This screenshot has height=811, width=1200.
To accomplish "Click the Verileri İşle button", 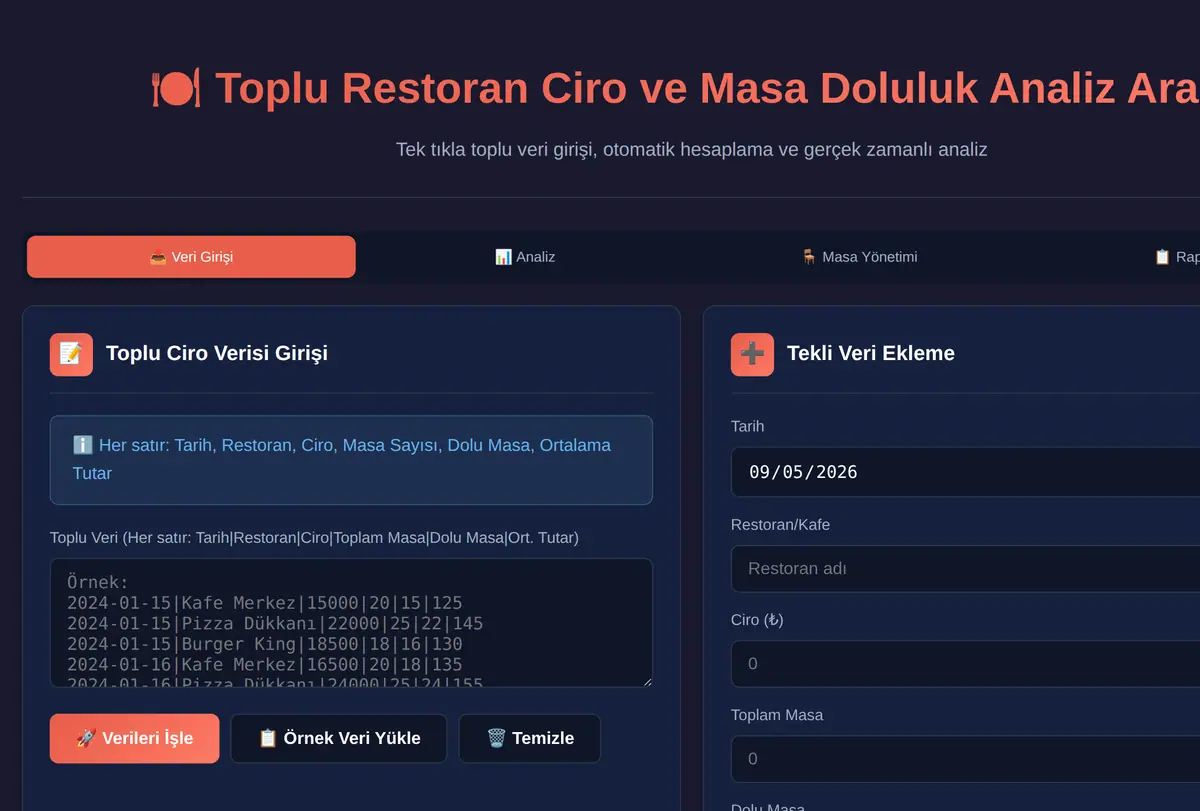I will 135,738.
